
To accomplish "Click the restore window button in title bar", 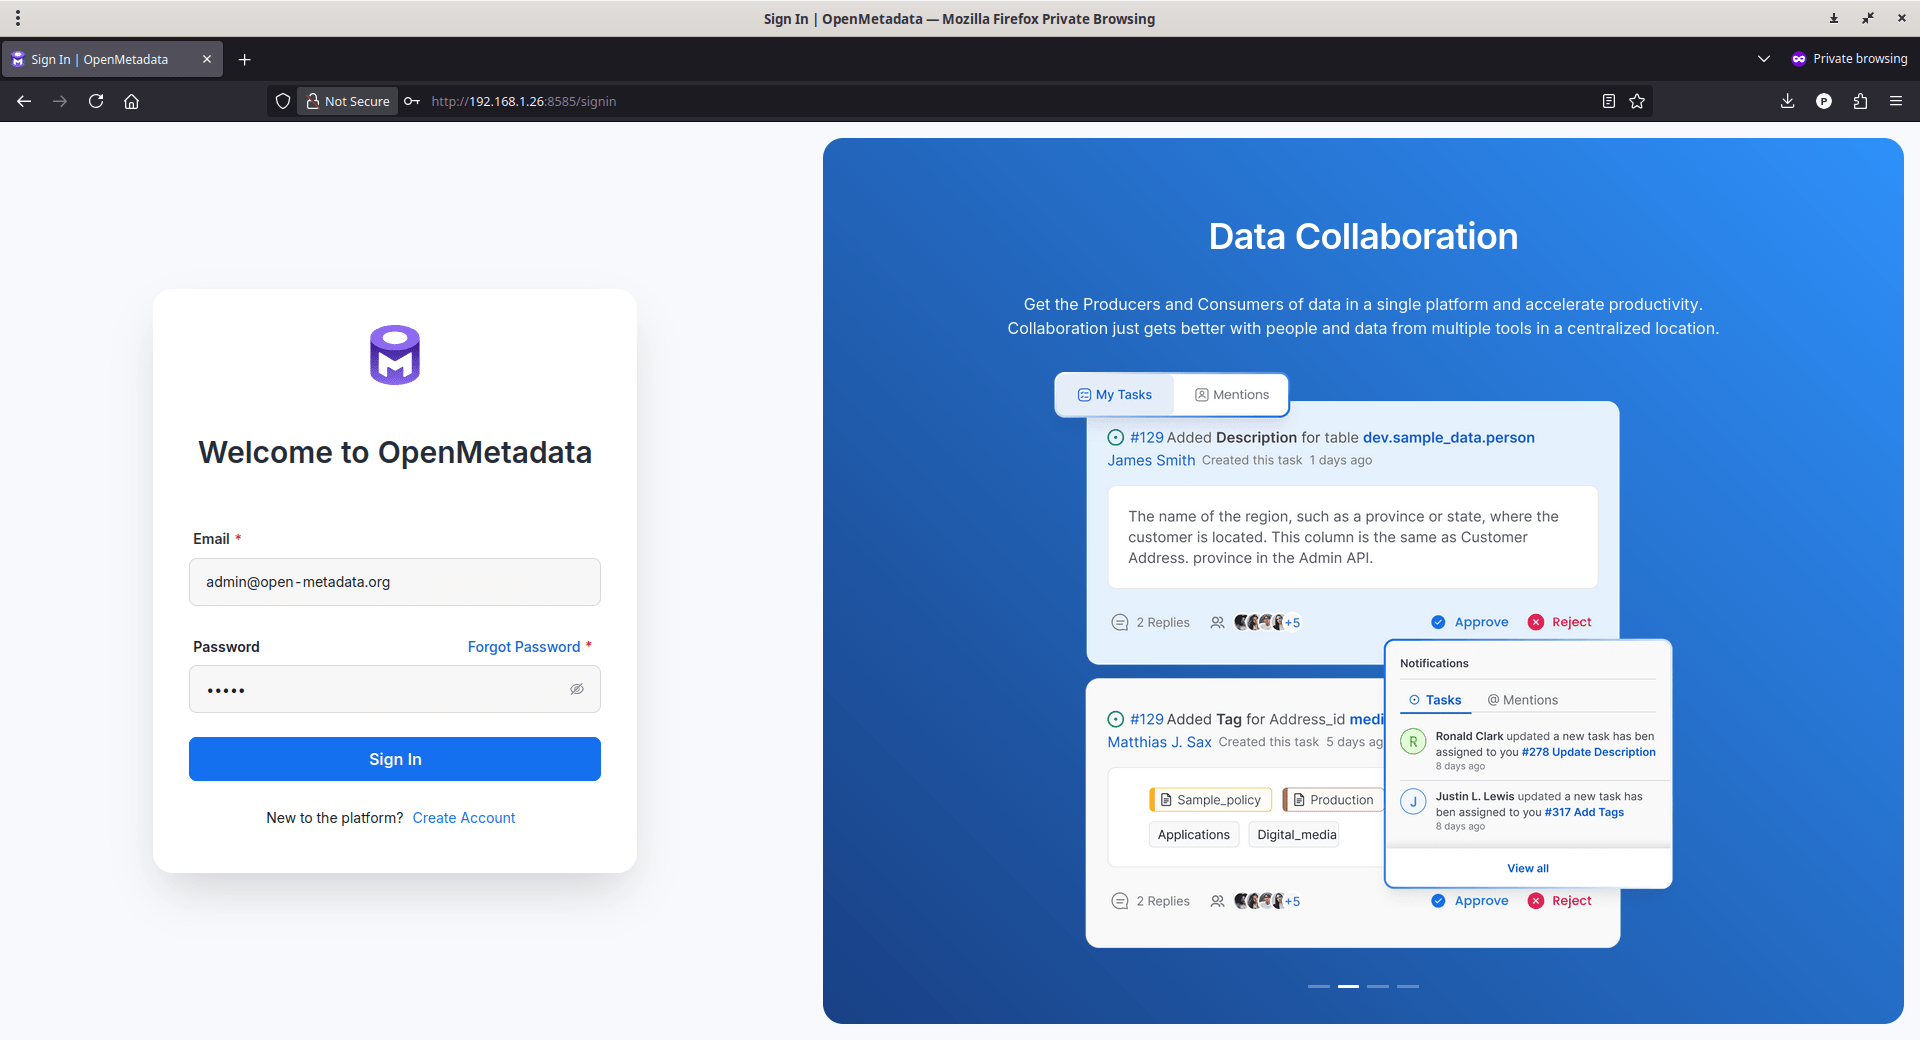I will [x=1868, y=18].
